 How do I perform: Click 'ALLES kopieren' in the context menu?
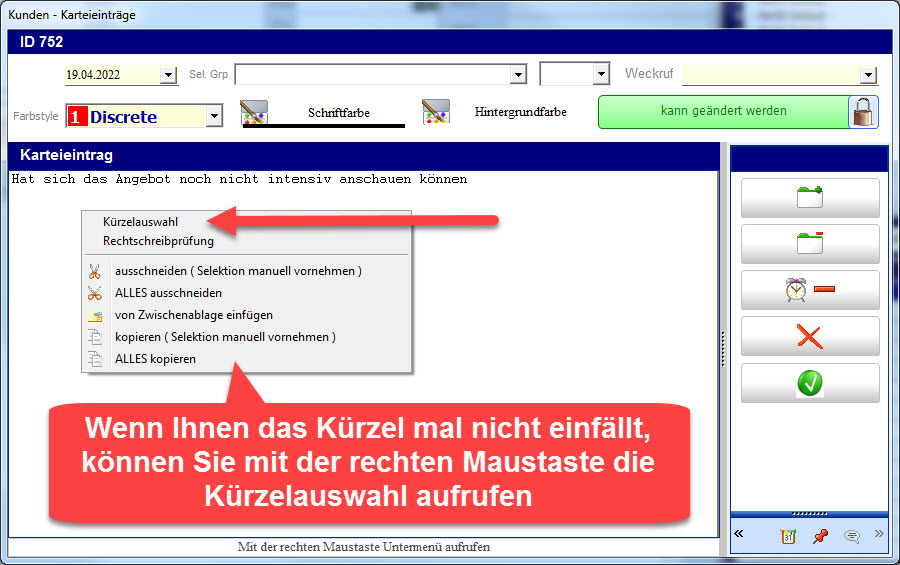(x=155, y=358)
